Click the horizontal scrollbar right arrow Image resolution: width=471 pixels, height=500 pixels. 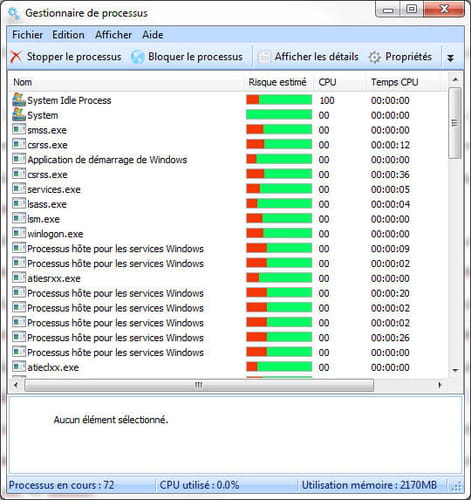(440, 385)
